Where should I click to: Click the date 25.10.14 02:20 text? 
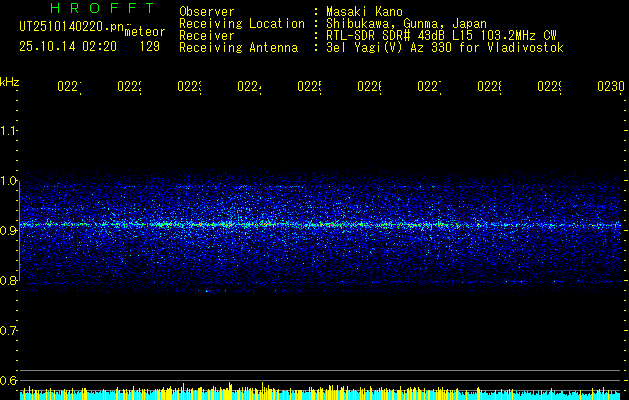68,47
